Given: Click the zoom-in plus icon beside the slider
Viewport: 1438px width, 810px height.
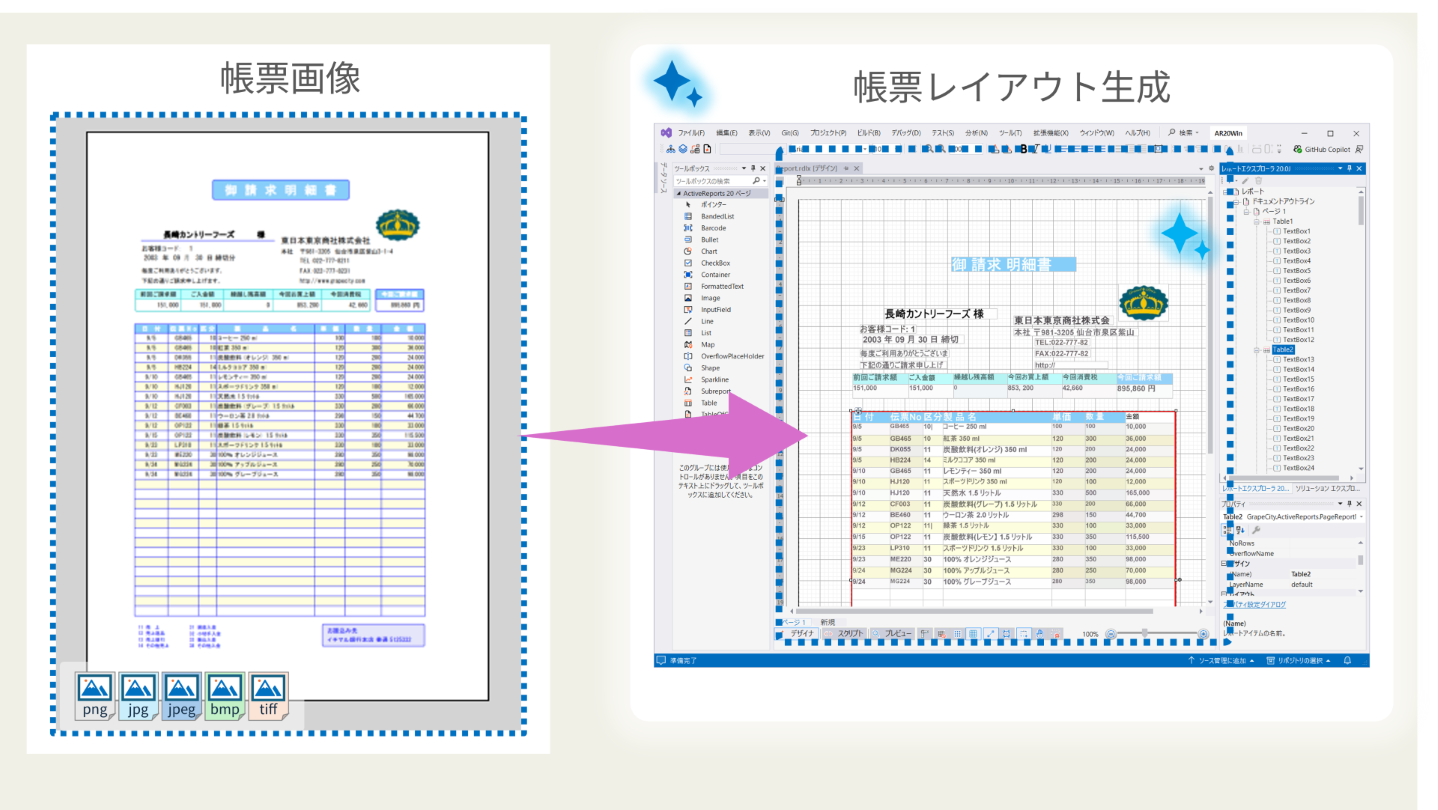Looking at the screenshot, I should tap(1203, 634).
